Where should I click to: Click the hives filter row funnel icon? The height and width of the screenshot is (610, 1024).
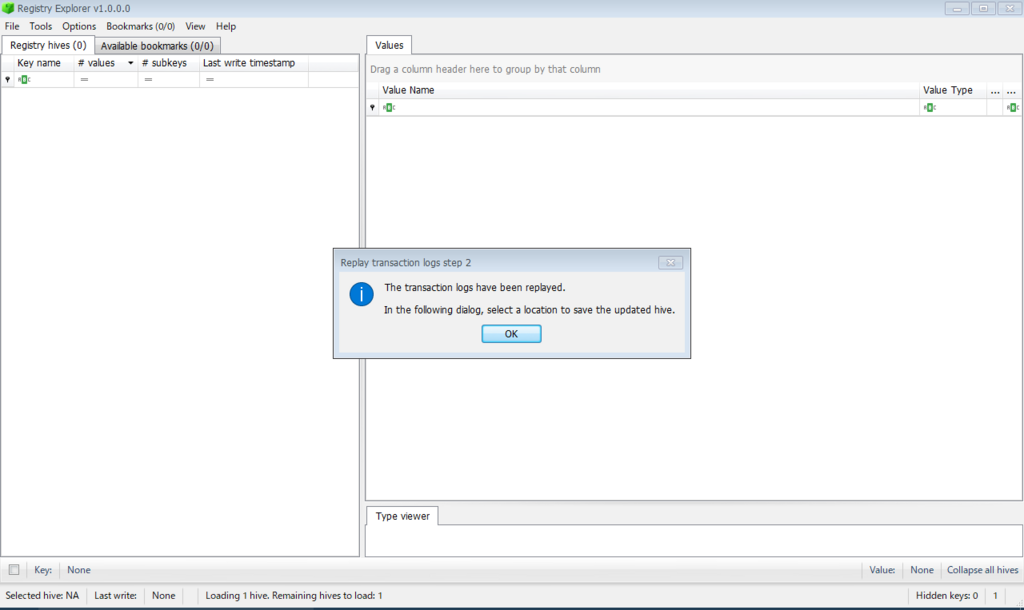(x=7, y=79)
